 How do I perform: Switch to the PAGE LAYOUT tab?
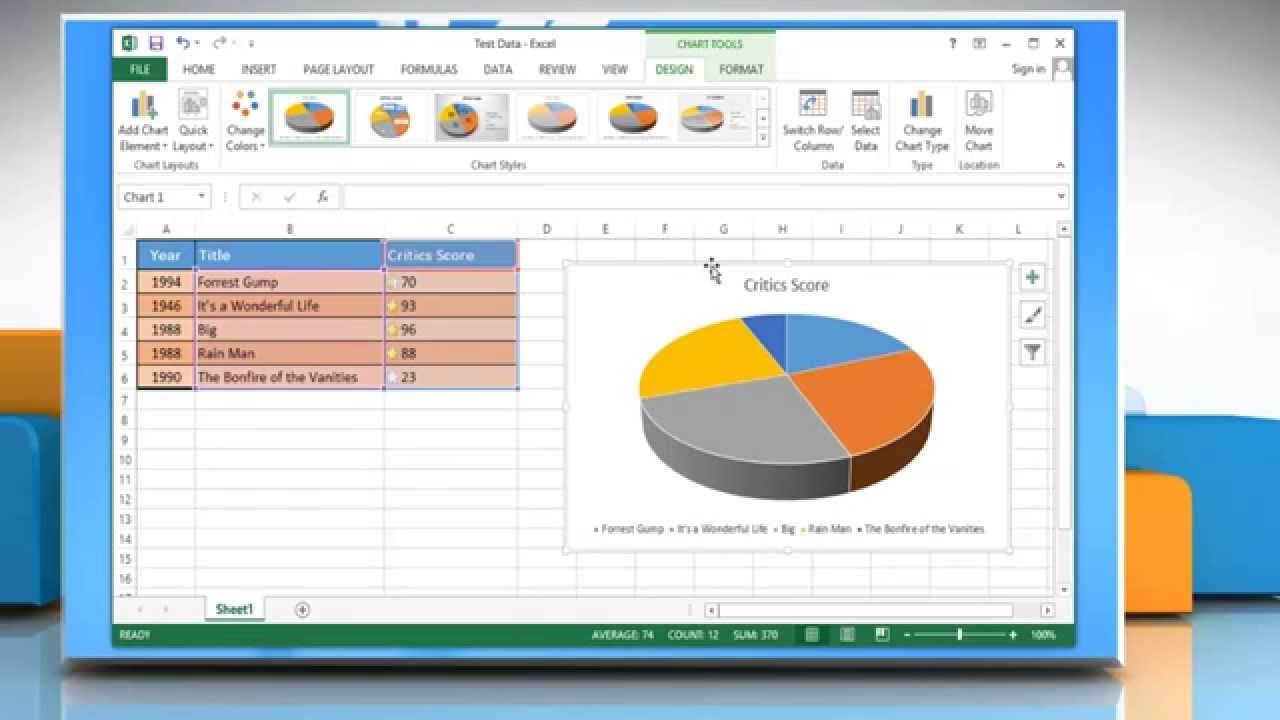(338, 69)
